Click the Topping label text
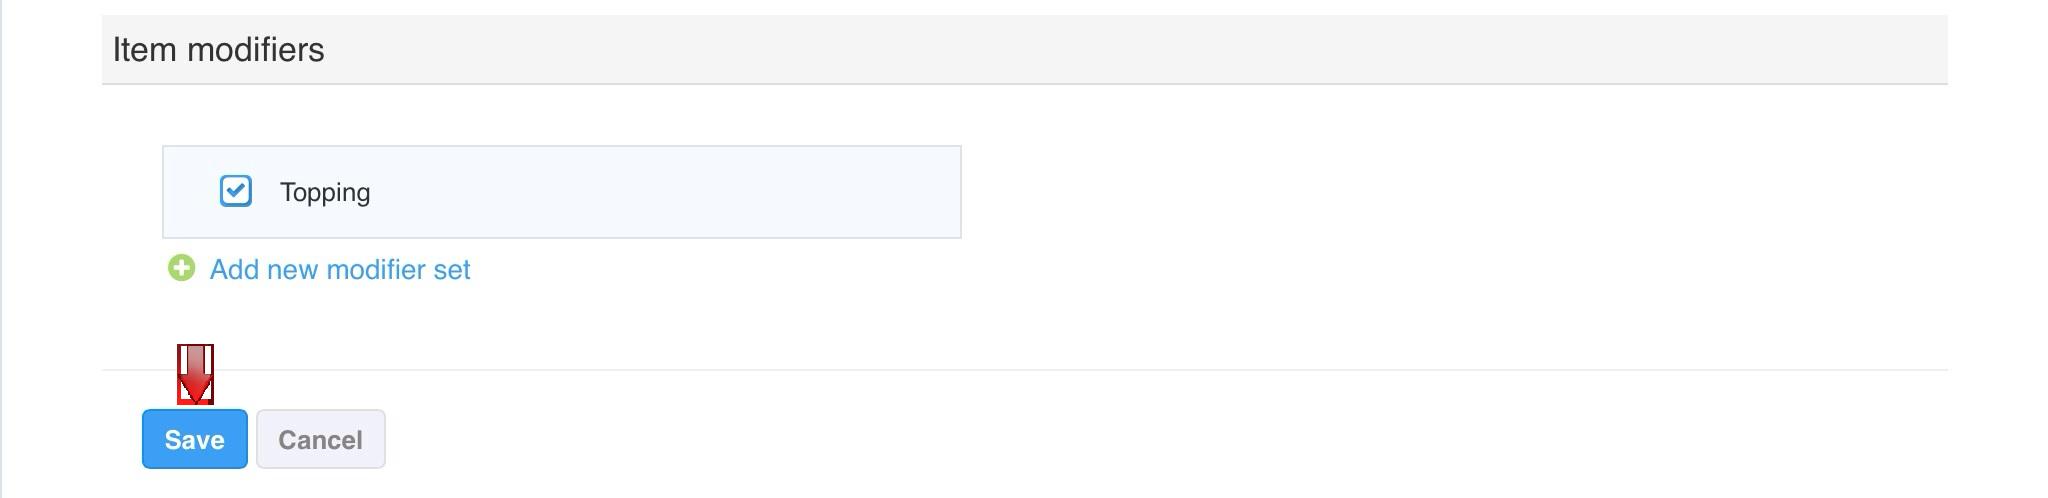The height and width of the screenshot is (498, 2048). pyautogui.click(x=325, y=192)
